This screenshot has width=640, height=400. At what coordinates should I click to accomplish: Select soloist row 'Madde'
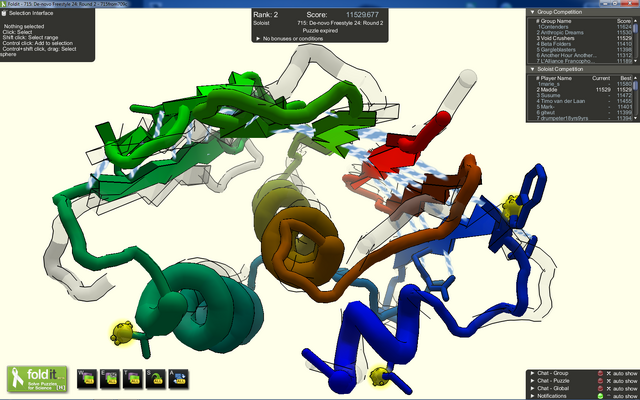(x=584, y=90)
